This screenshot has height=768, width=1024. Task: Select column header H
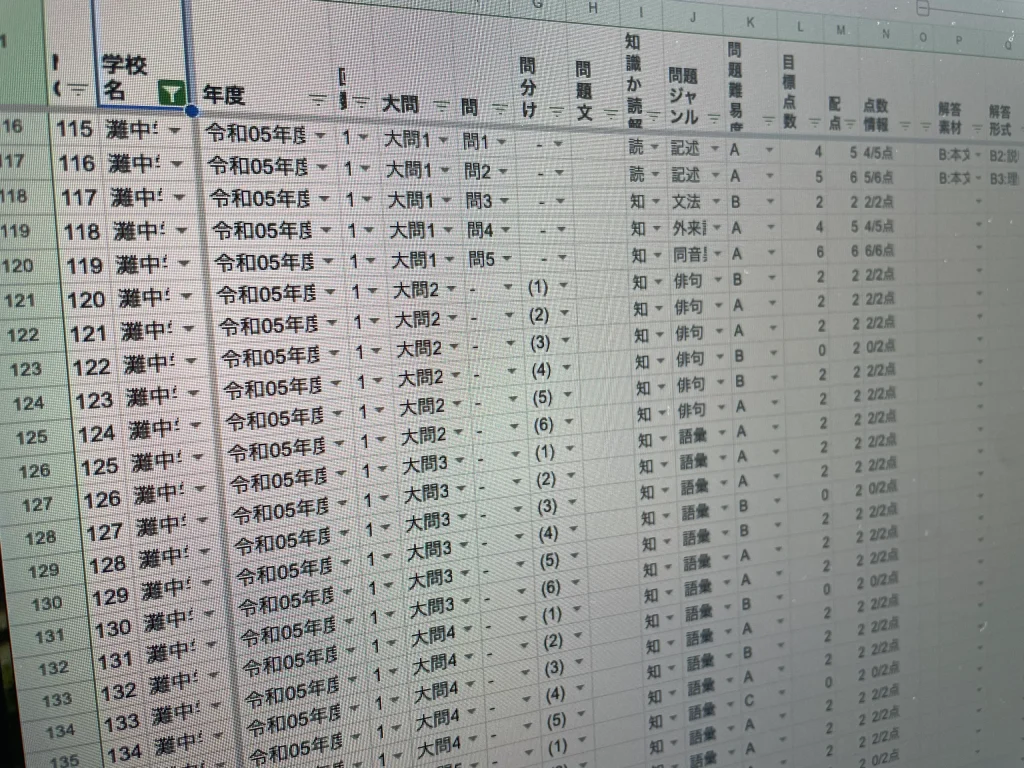pos(593,8)
